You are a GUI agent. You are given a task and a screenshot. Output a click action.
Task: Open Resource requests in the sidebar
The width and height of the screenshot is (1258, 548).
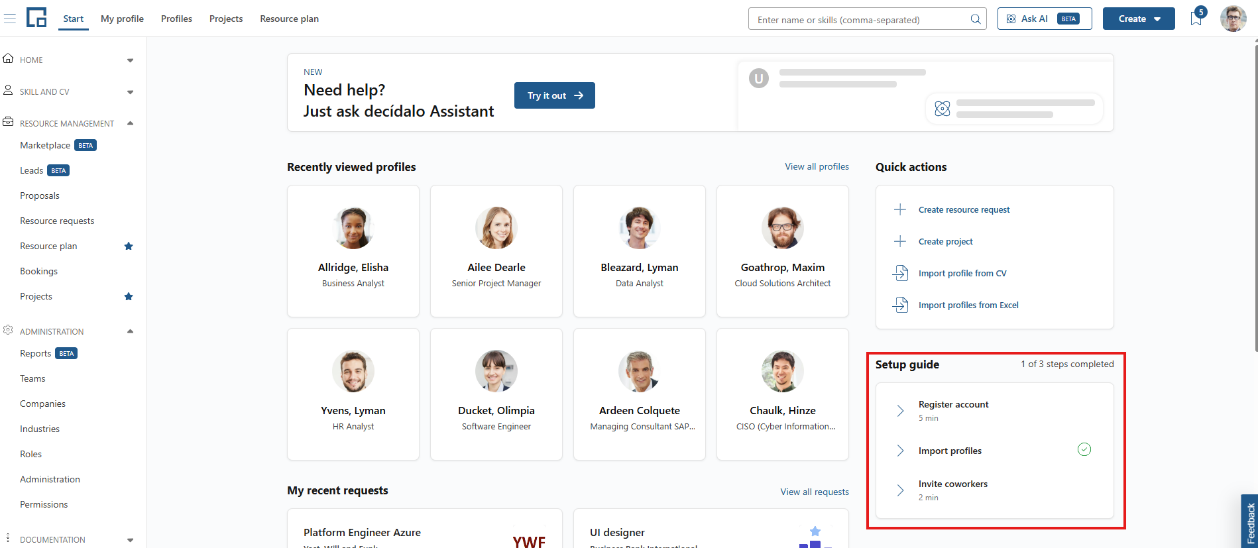point(57,221)
